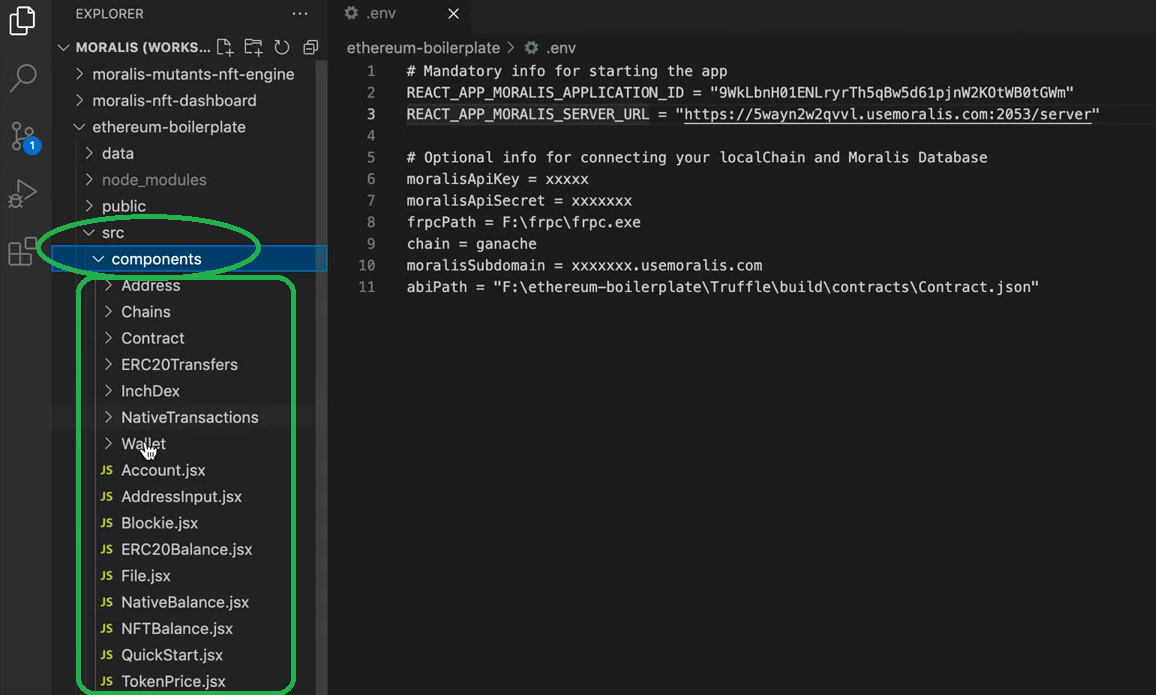The height and width of the screenshot is (695, 1156).
Task: Open Source Control view with badge
Action: pos(24,136)
